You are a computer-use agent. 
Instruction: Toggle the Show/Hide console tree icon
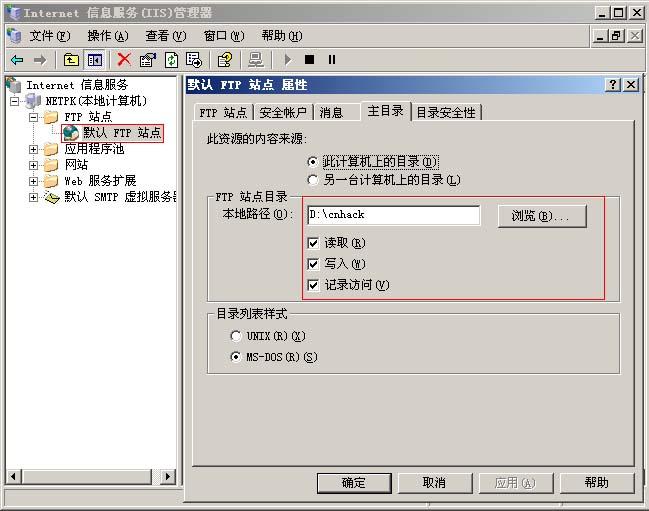(x=94, y=60)
